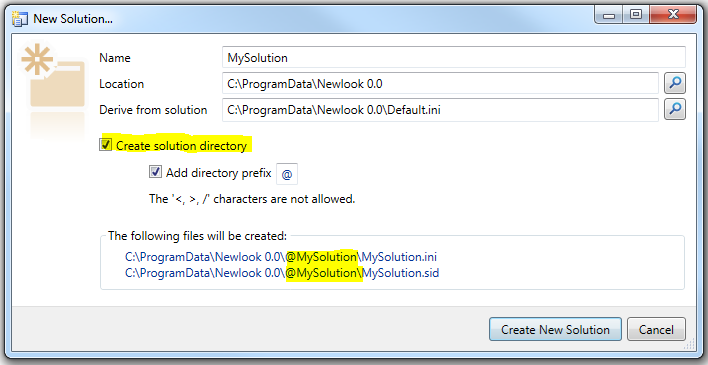The height and width of the screenshot is (365, 708).
Task: Close the dialog with the red X
Action: point(673,15)
